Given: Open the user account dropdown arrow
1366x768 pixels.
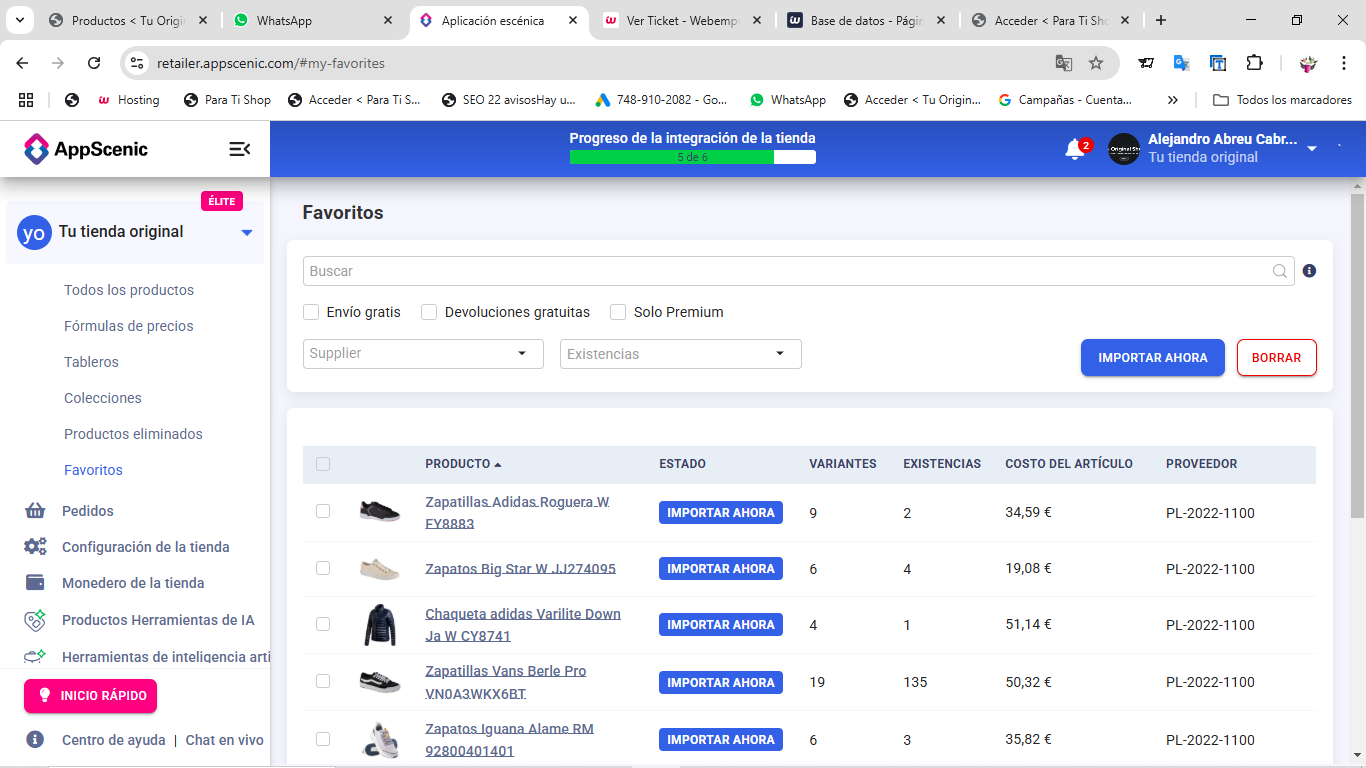Looking at the screenshot, I should (x=1312, y=149).
